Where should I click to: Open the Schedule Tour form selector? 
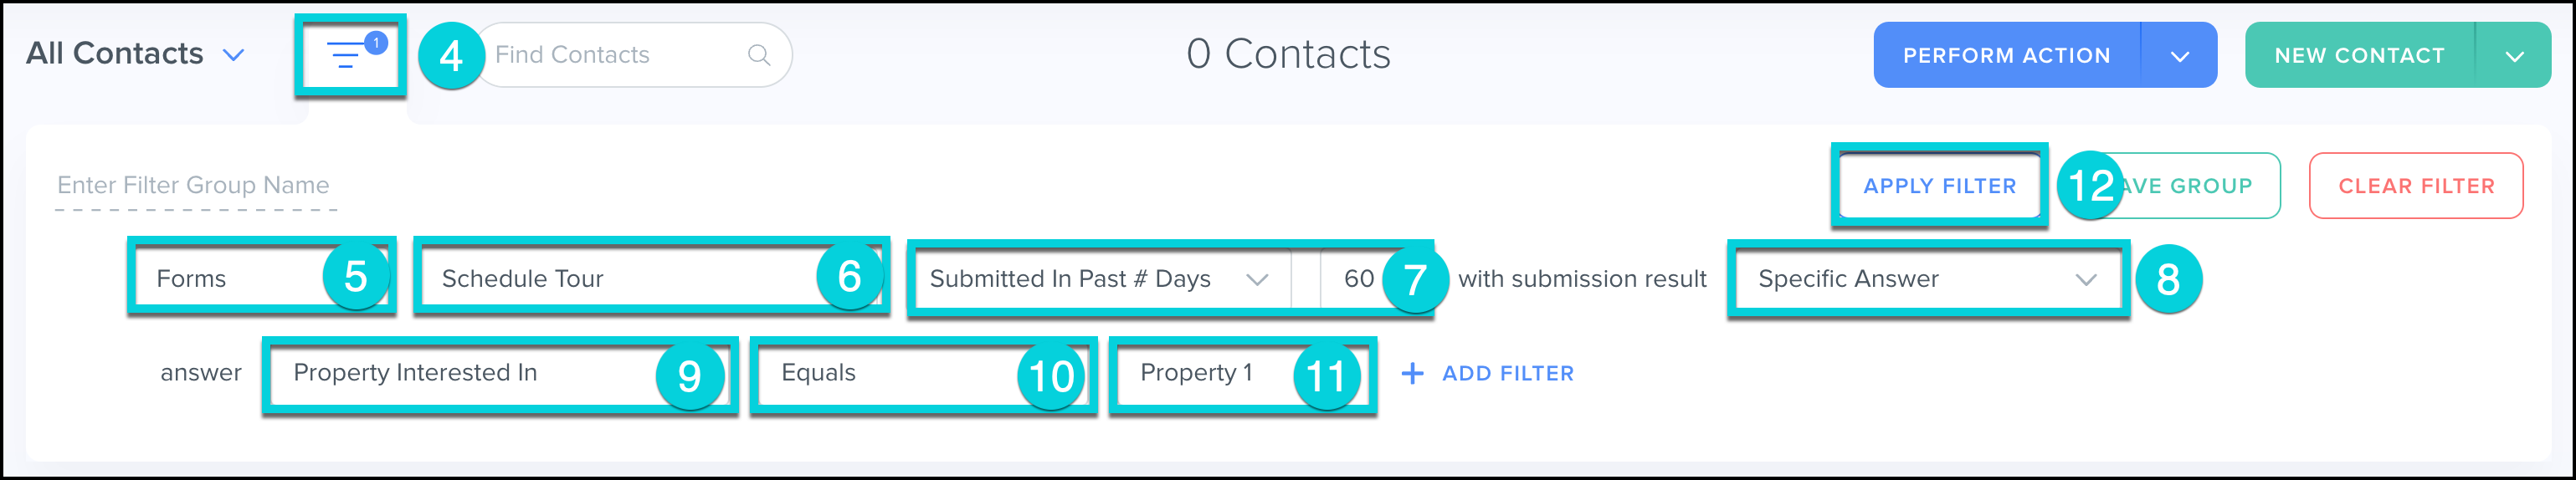coord(620,279)
